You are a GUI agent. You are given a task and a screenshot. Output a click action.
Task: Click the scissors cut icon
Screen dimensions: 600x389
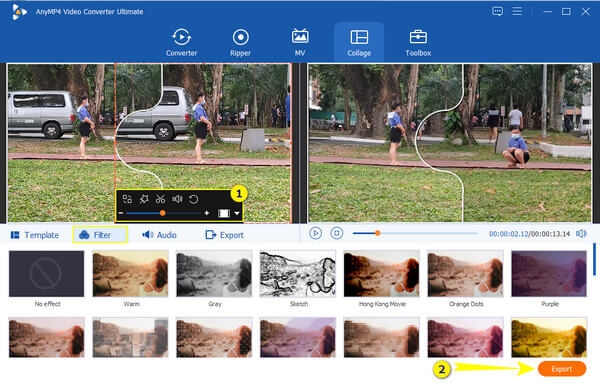click(160, 199)
